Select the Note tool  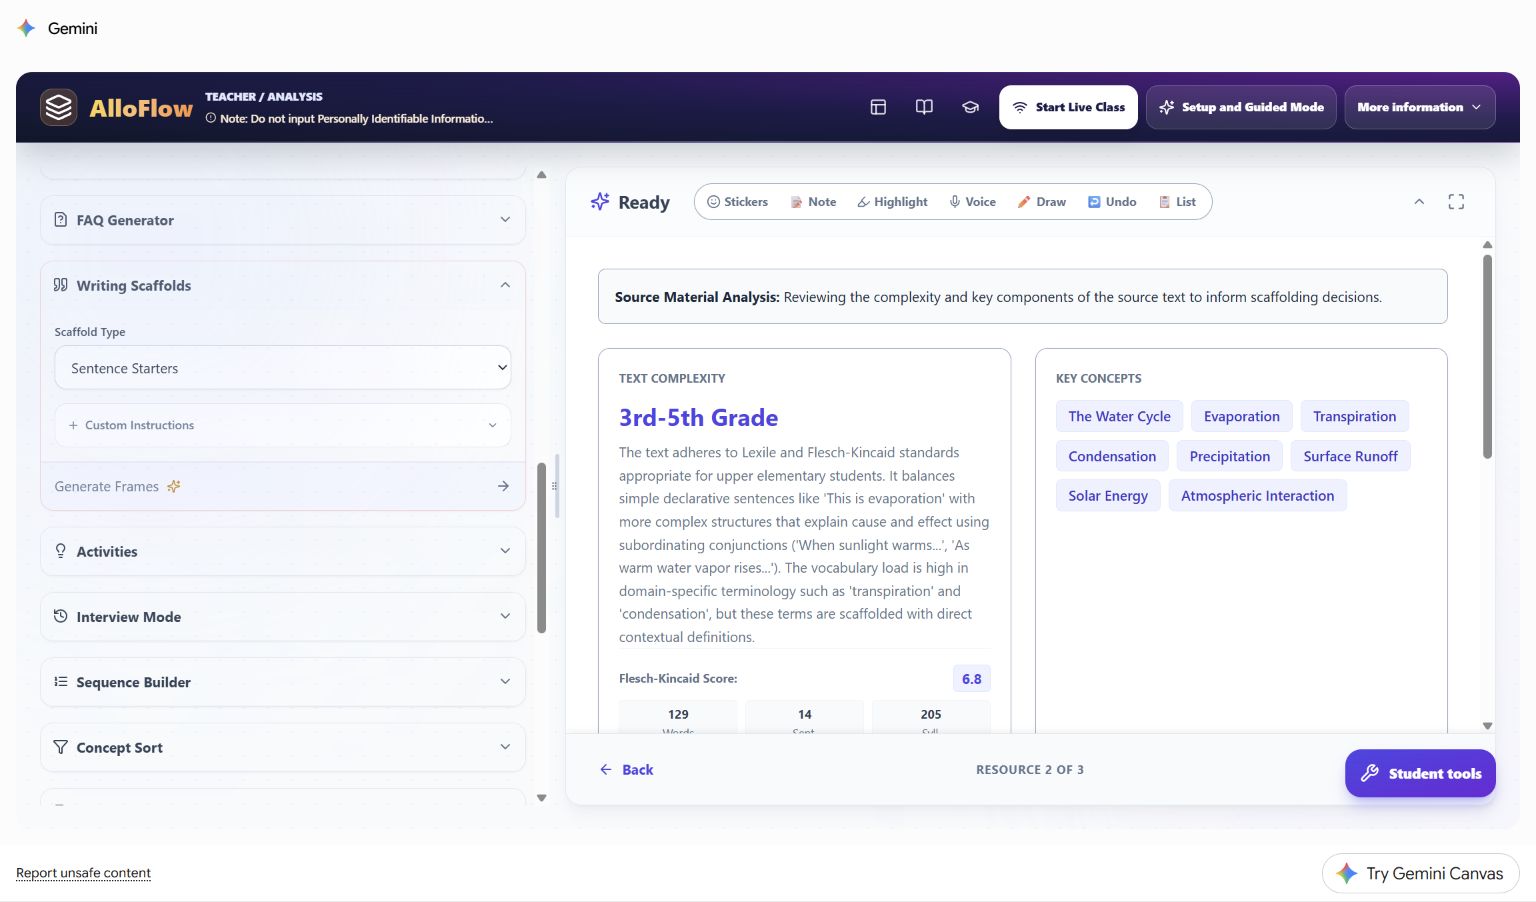pyautogui.click(x=813, y=202)
